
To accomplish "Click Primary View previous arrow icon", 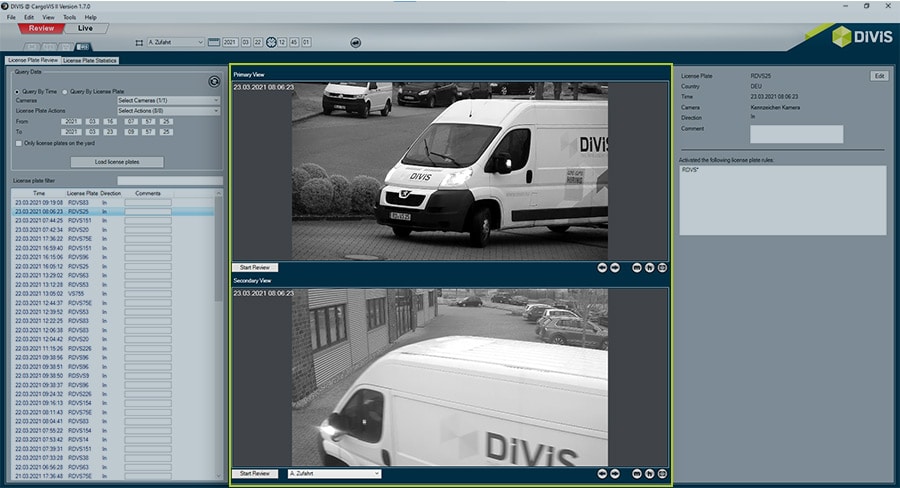I will pyautogui.click(x=602, y=268).
